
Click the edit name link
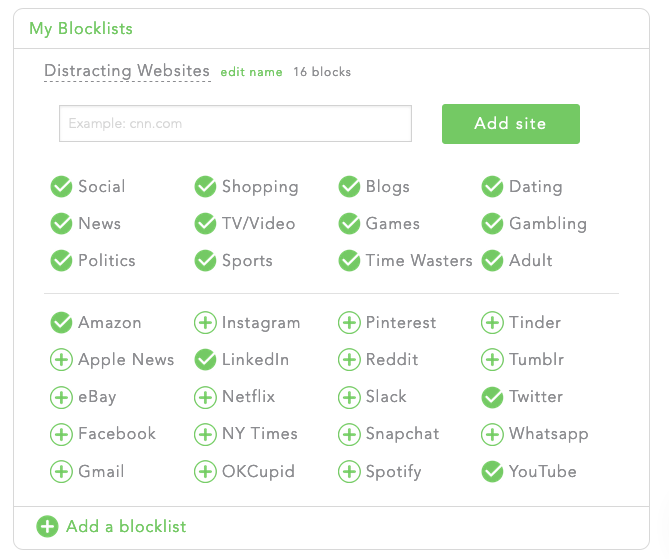[251, 72]
